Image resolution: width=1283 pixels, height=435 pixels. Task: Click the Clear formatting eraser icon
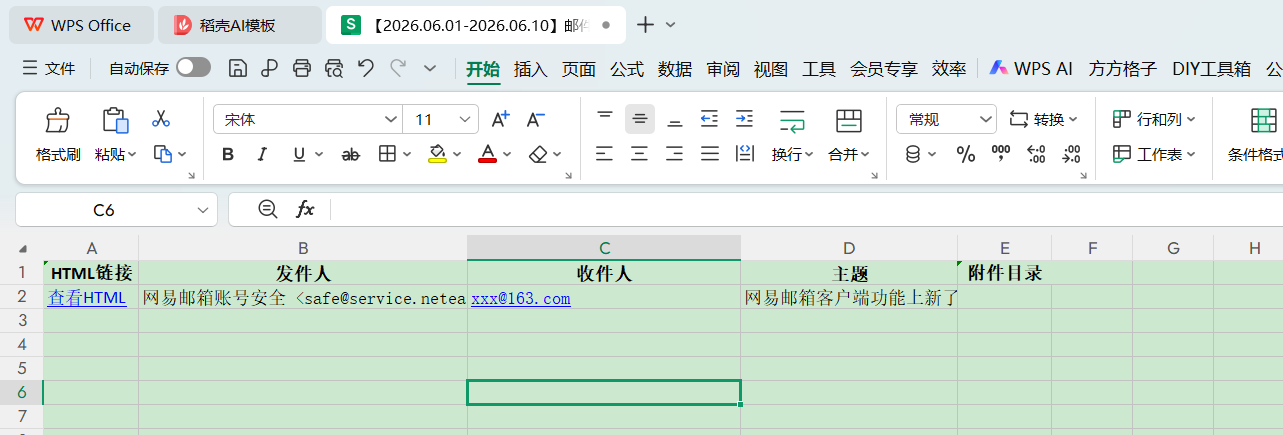[x=539, y=154]
